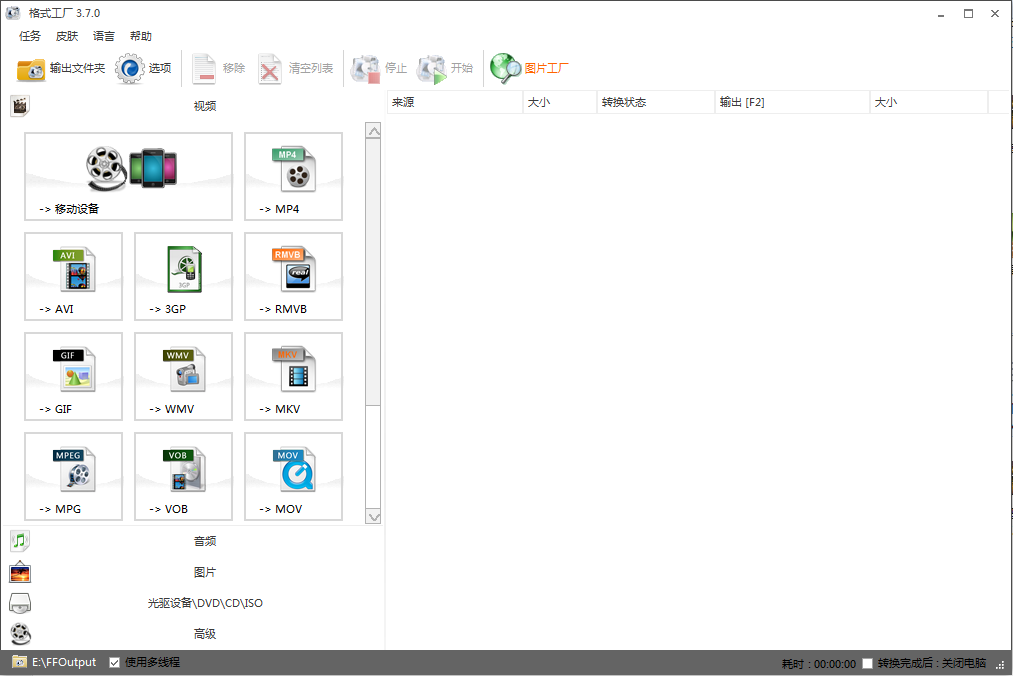Toggle the 使用多线程 multithreading checkbox

coord(113,662)
